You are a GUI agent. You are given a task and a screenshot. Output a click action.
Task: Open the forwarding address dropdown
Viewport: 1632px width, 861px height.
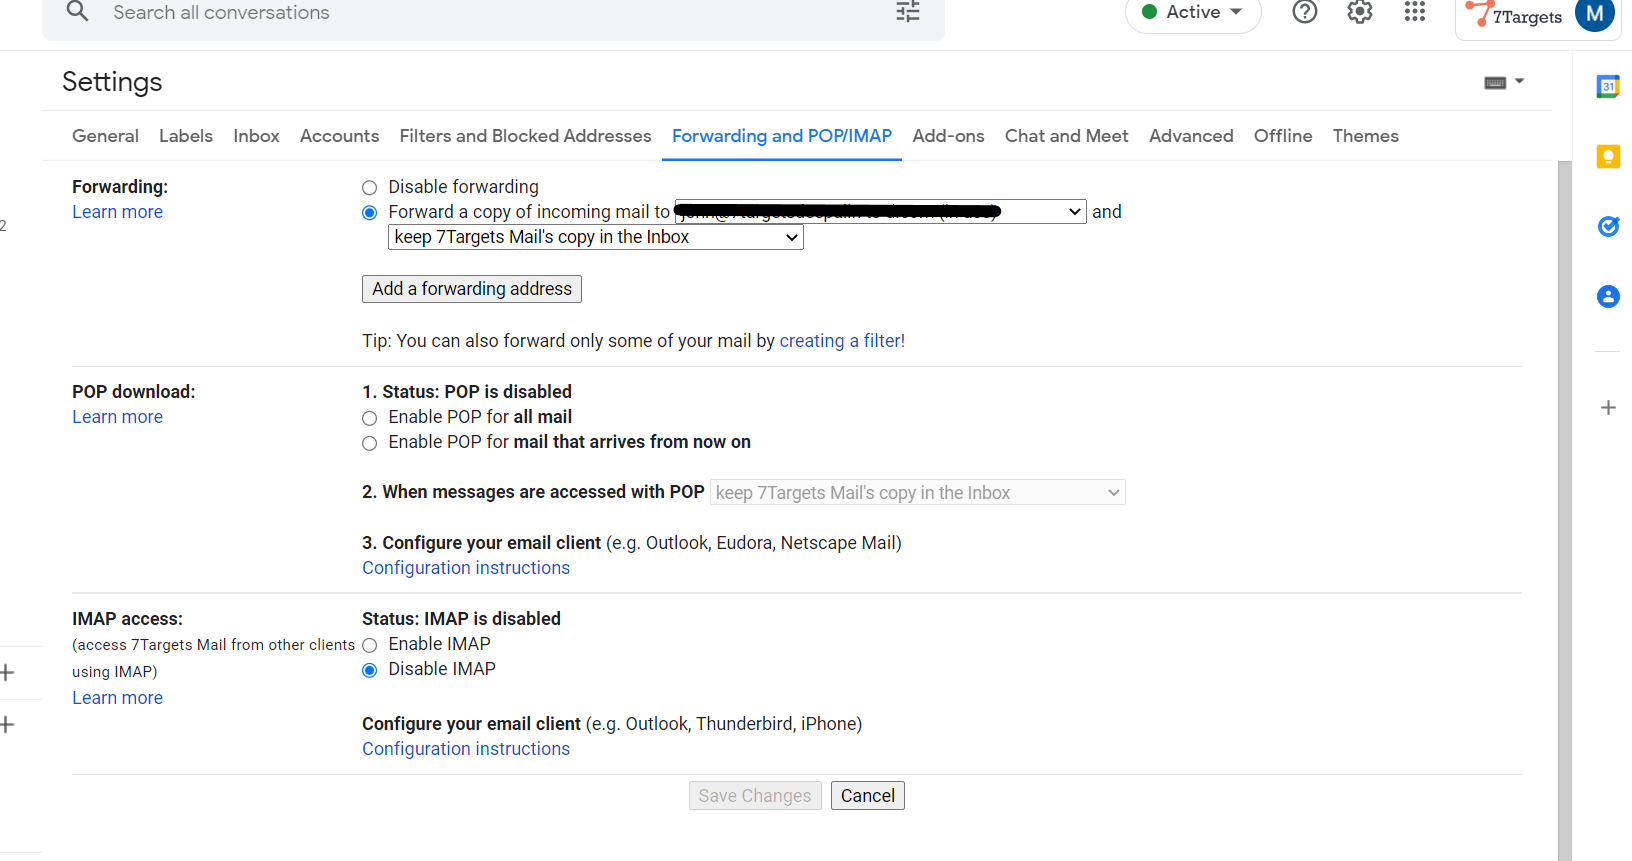click(879, 212)
